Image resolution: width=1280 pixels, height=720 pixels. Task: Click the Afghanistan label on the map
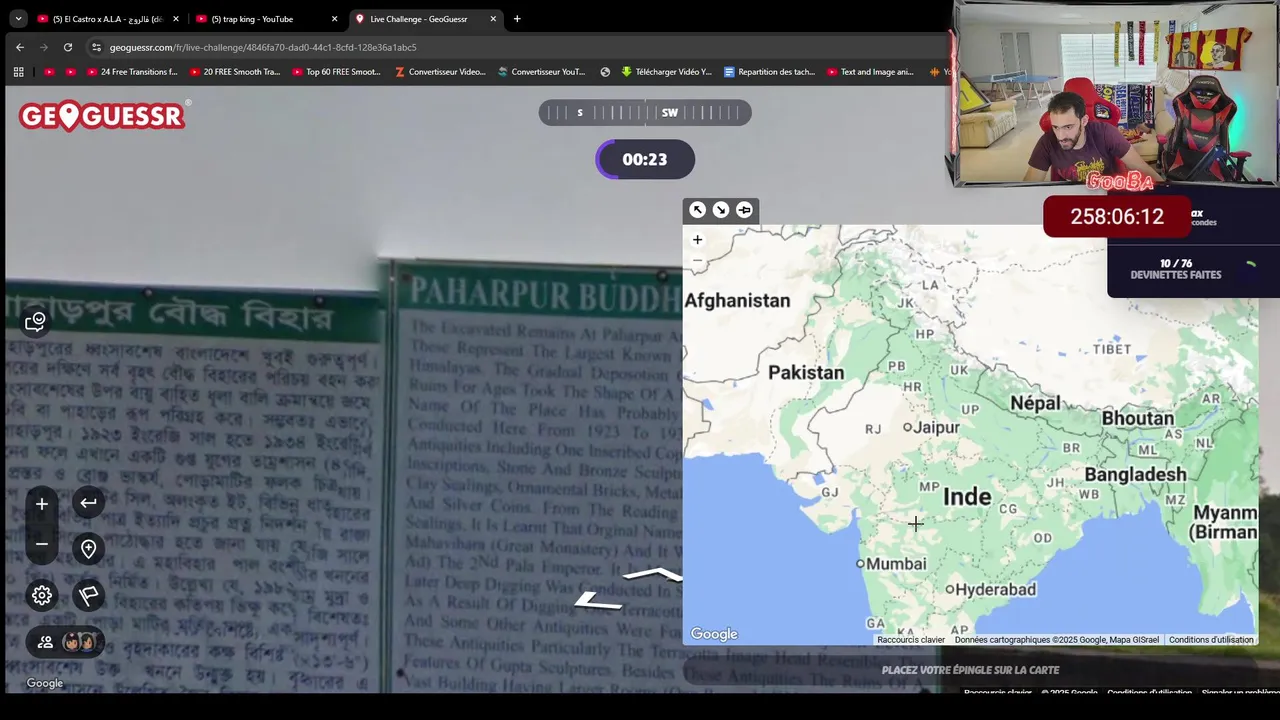(737, 300)
